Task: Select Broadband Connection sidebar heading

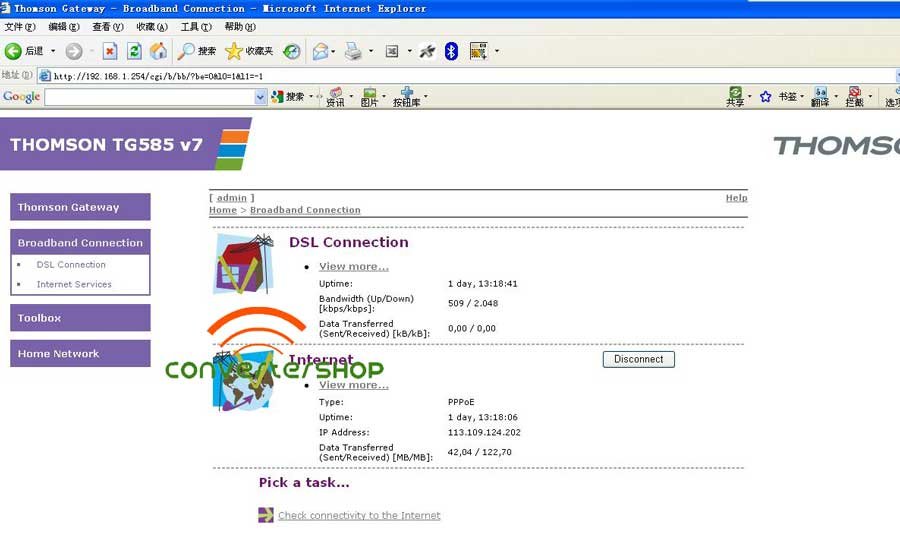Action: pyautogui.click(x=80, y=242)
